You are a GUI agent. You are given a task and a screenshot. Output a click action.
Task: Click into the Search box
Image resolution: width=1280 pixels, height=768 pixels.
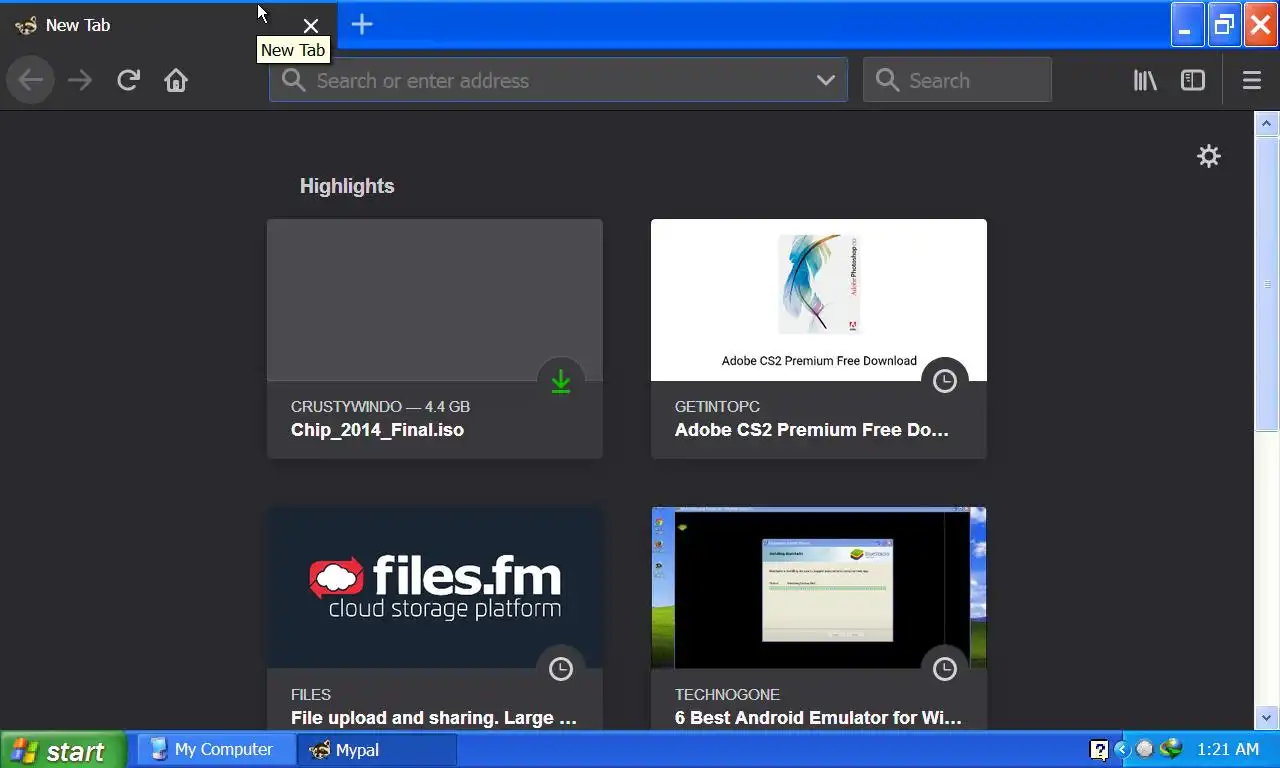click(x=957, y=80)
